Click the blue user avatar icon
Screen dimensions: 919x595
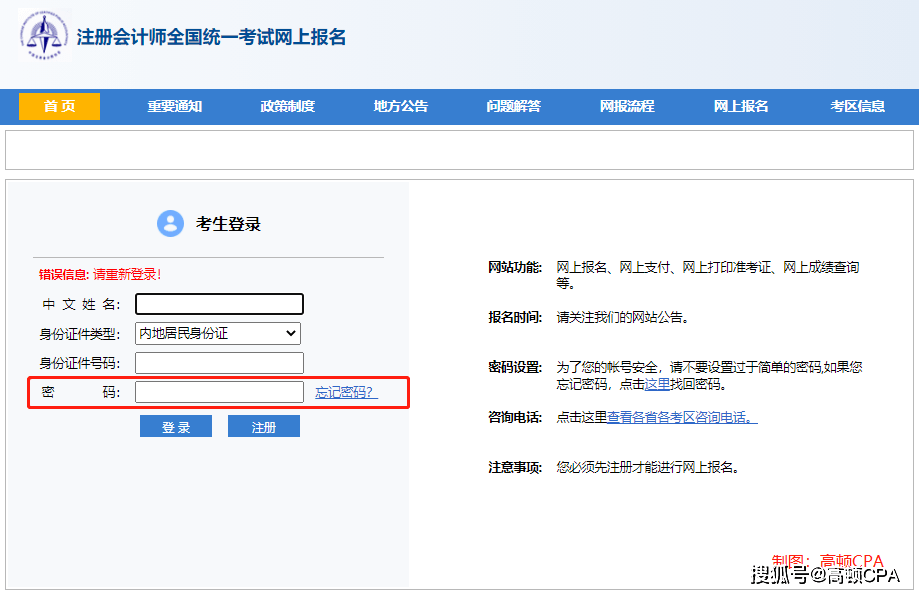coord(171,224)
